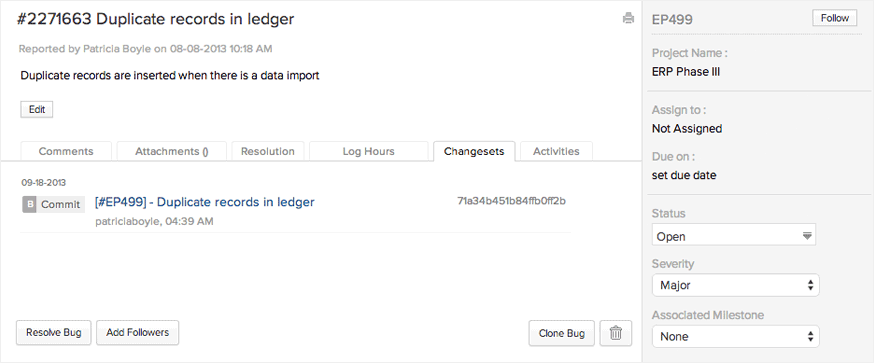Click the commit badge icon
Image resolution: width=874 pixels, height=363 pixels.
point(30,205)
